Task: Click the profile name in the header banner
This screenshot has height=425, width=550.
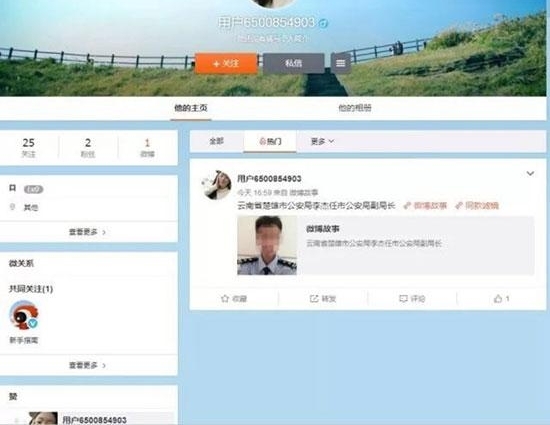Action: click(266, 23)
